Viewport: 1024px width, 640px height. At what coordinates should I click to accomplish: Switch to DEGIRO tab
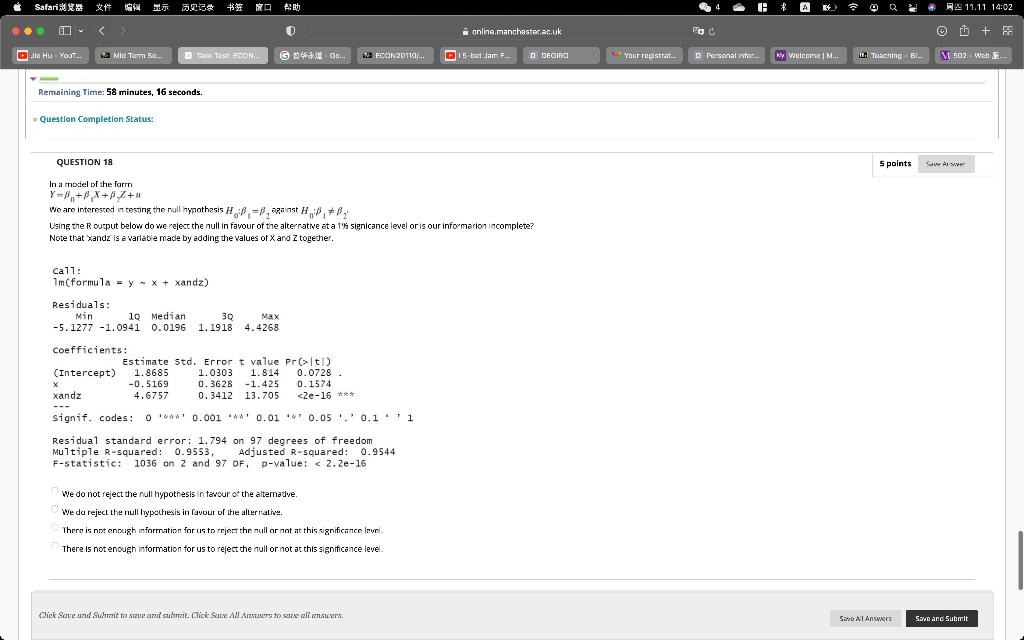(562, 56)
